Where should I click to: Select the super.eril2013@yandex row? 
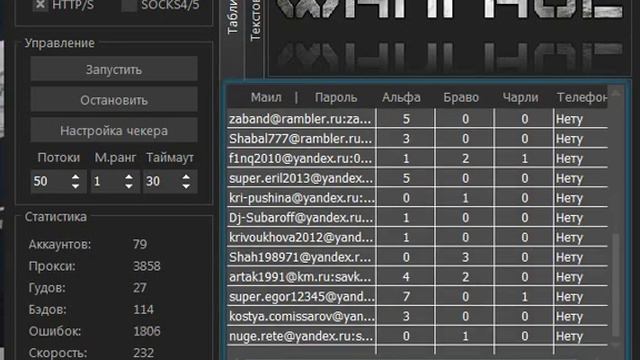click(x=417, y=178)
